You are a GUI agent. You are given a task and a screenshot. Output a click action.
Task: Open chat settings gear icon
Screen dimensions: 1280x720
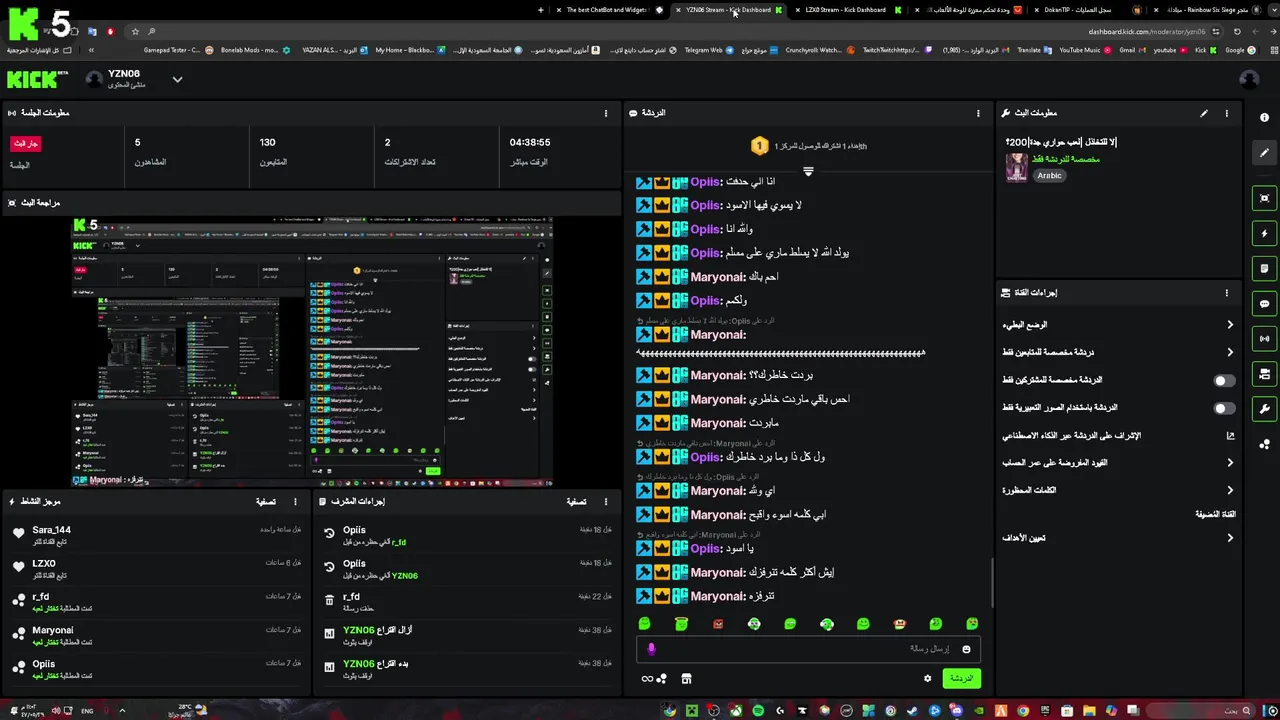(x=928, y=678)
